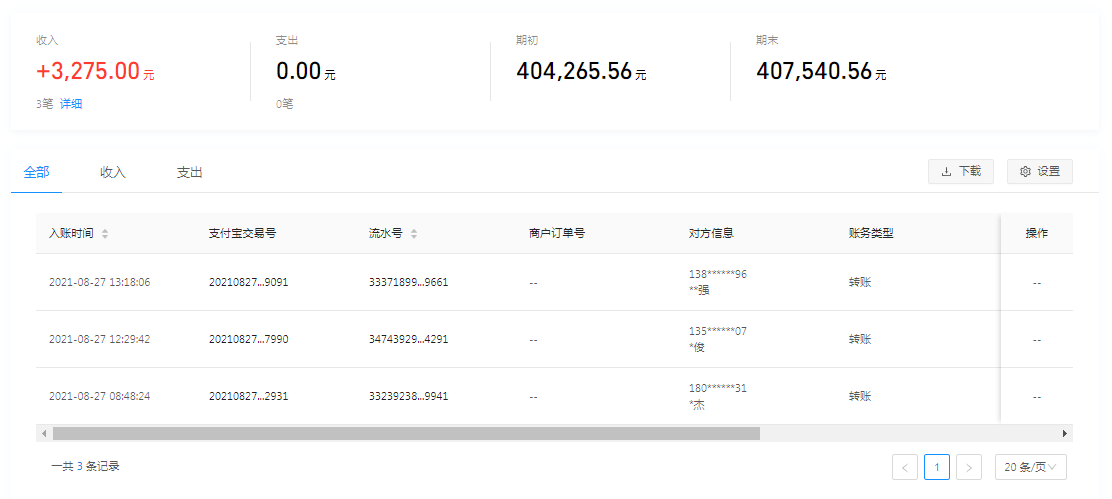Click the horizontal table scrollbar thumb
1112x499 pixels.
pyautogui.click(x=405, y=433)
